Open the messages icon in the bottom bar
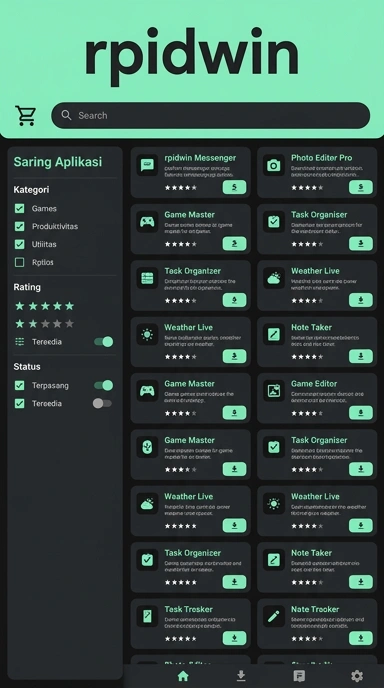 click(299, 676)
